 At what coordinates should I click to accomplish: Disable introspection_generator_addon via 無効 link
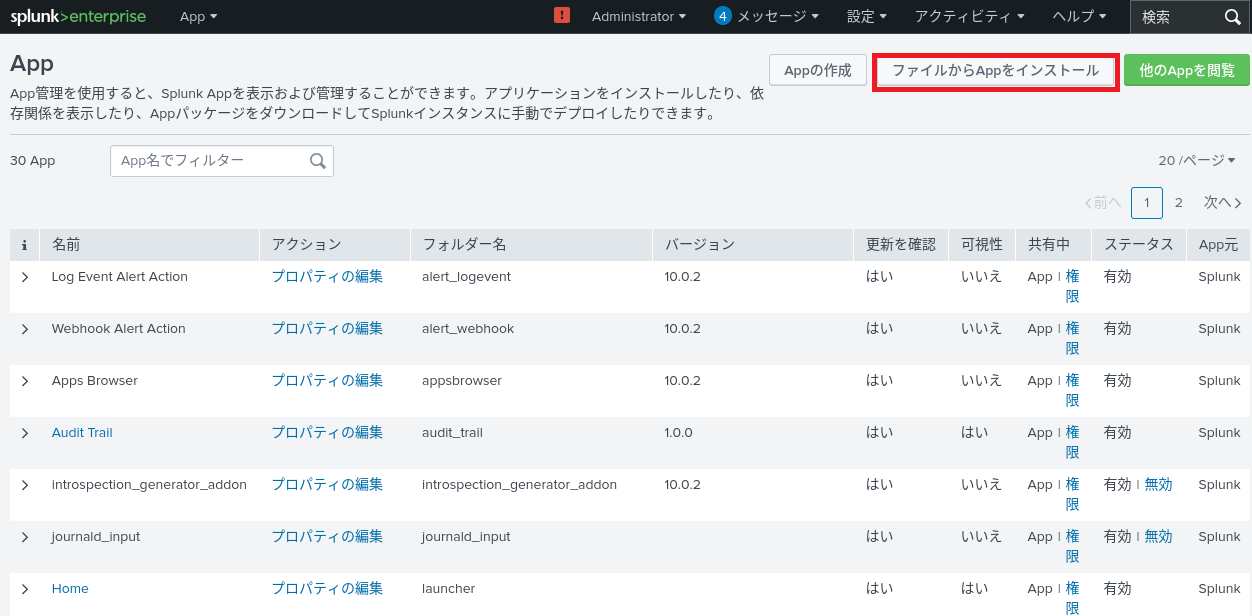coord(1158,485)
